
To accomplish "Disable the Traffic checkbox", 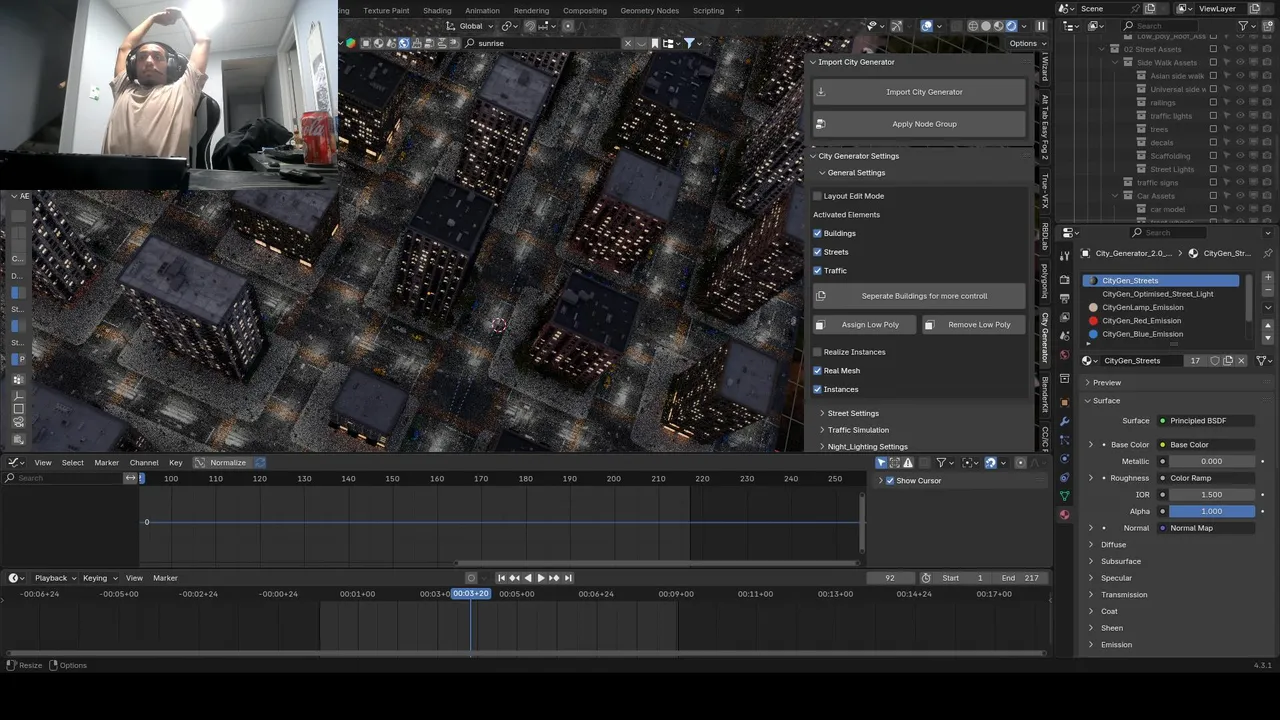I will point(817,271).
